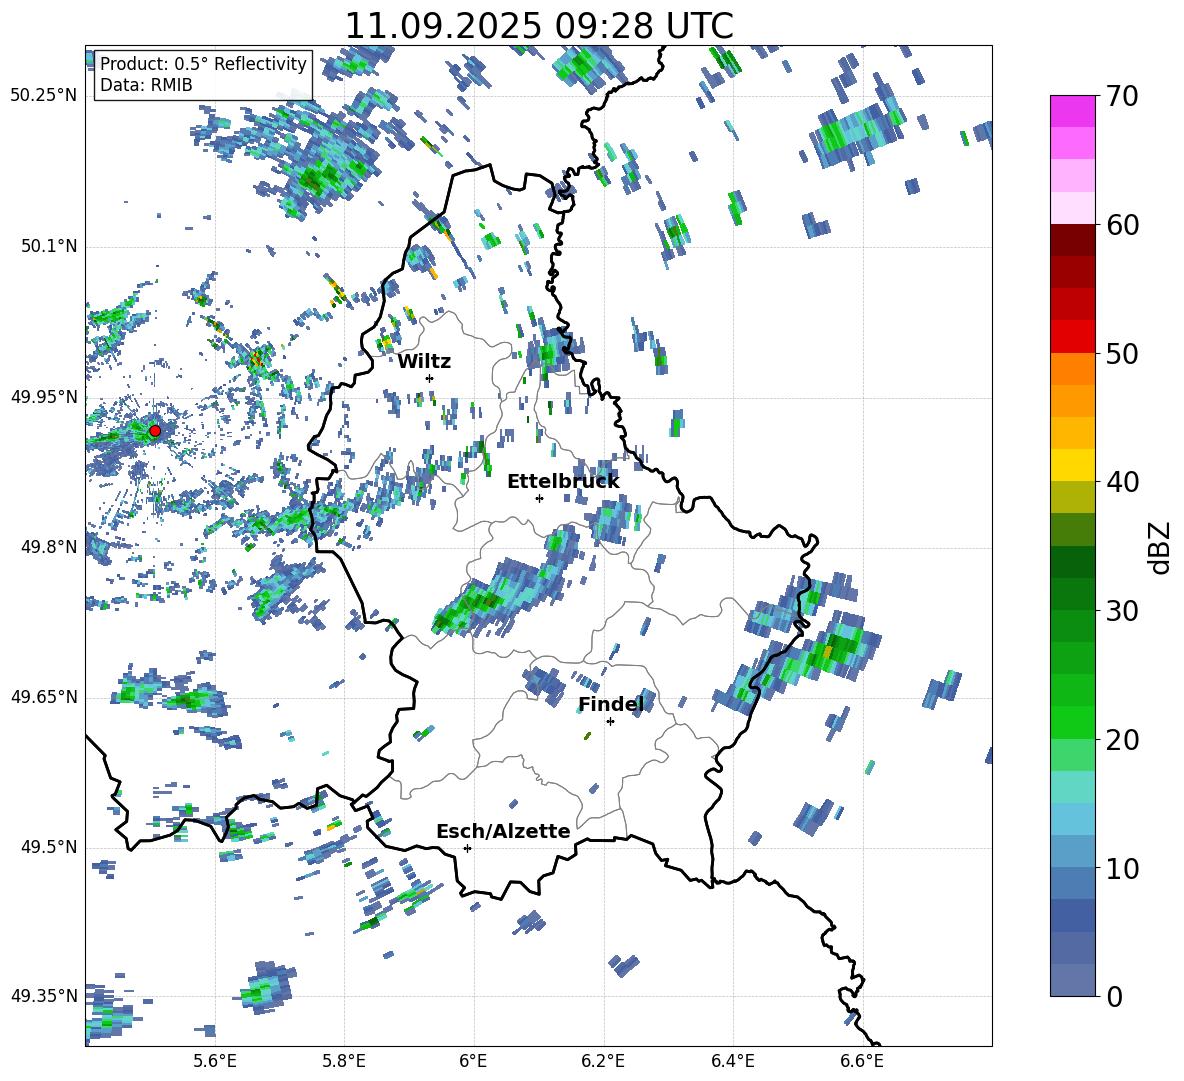1184x1081 pixels.
Task: Select the Esch/Alzette city label
Action: 502,831
